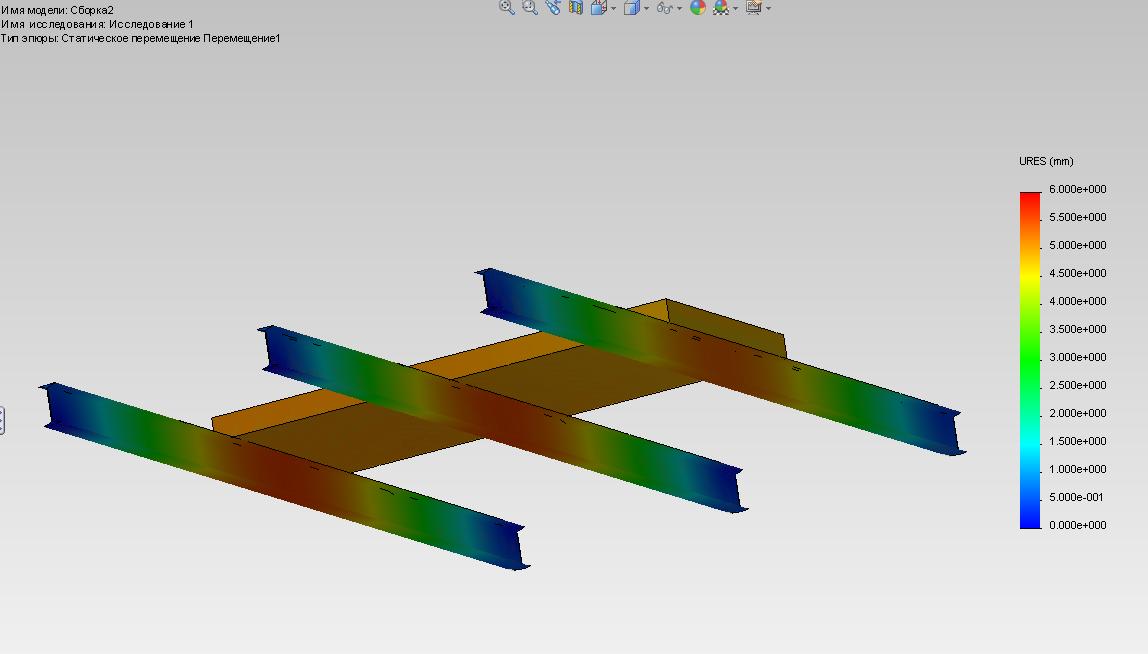Open the Display Style dropdown arrow
Viewport: 1148px width, 654px height.
[x=646, y=8]
